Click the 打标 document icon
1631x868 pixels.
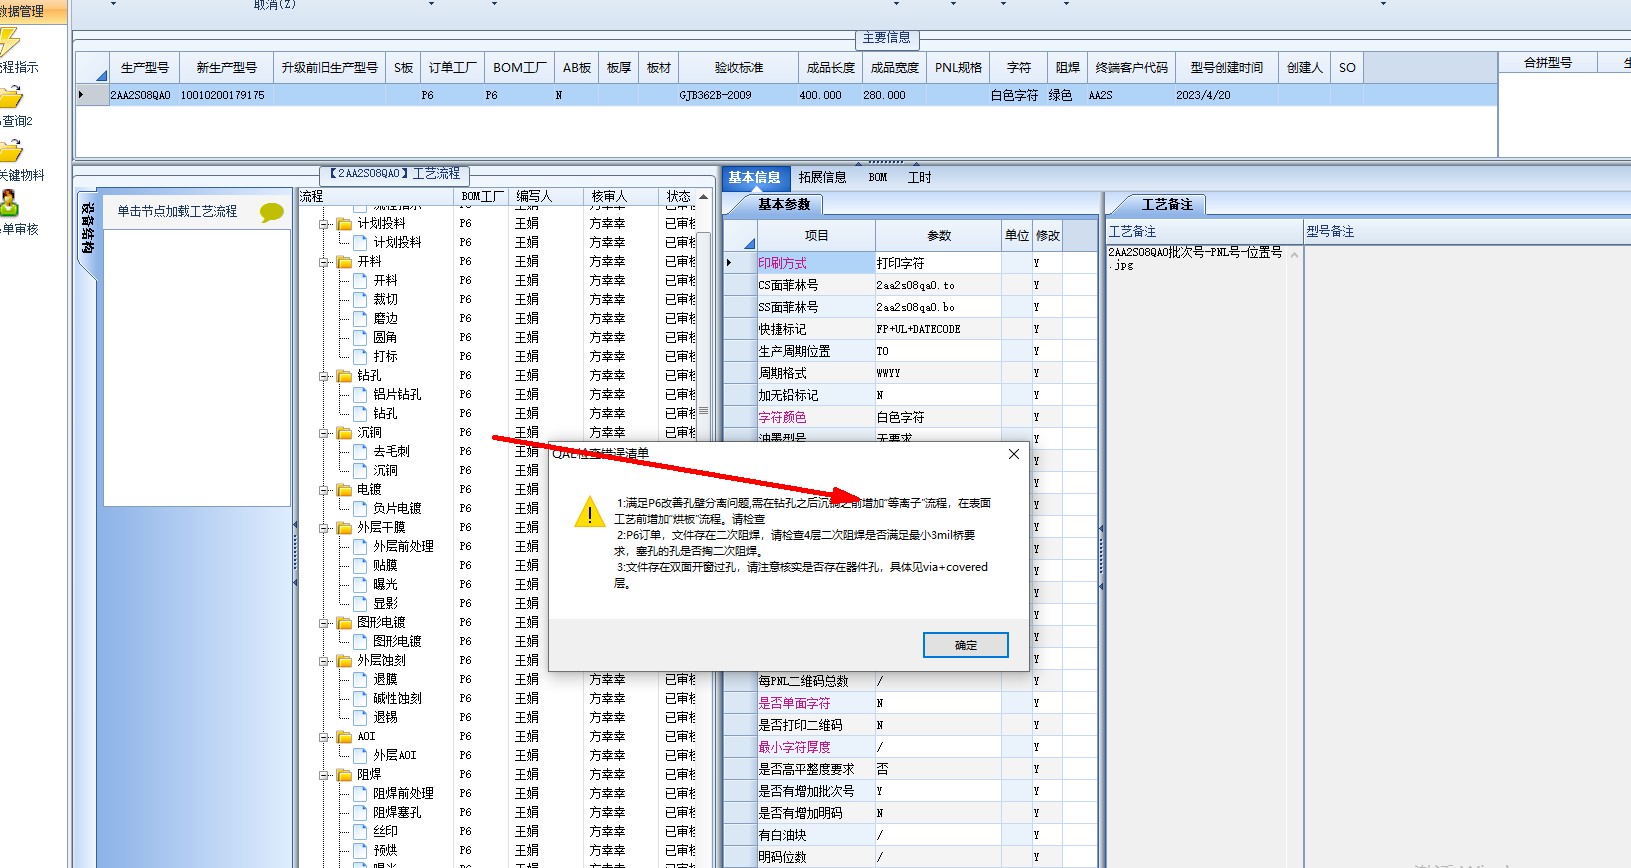click(x=361, y=357)
